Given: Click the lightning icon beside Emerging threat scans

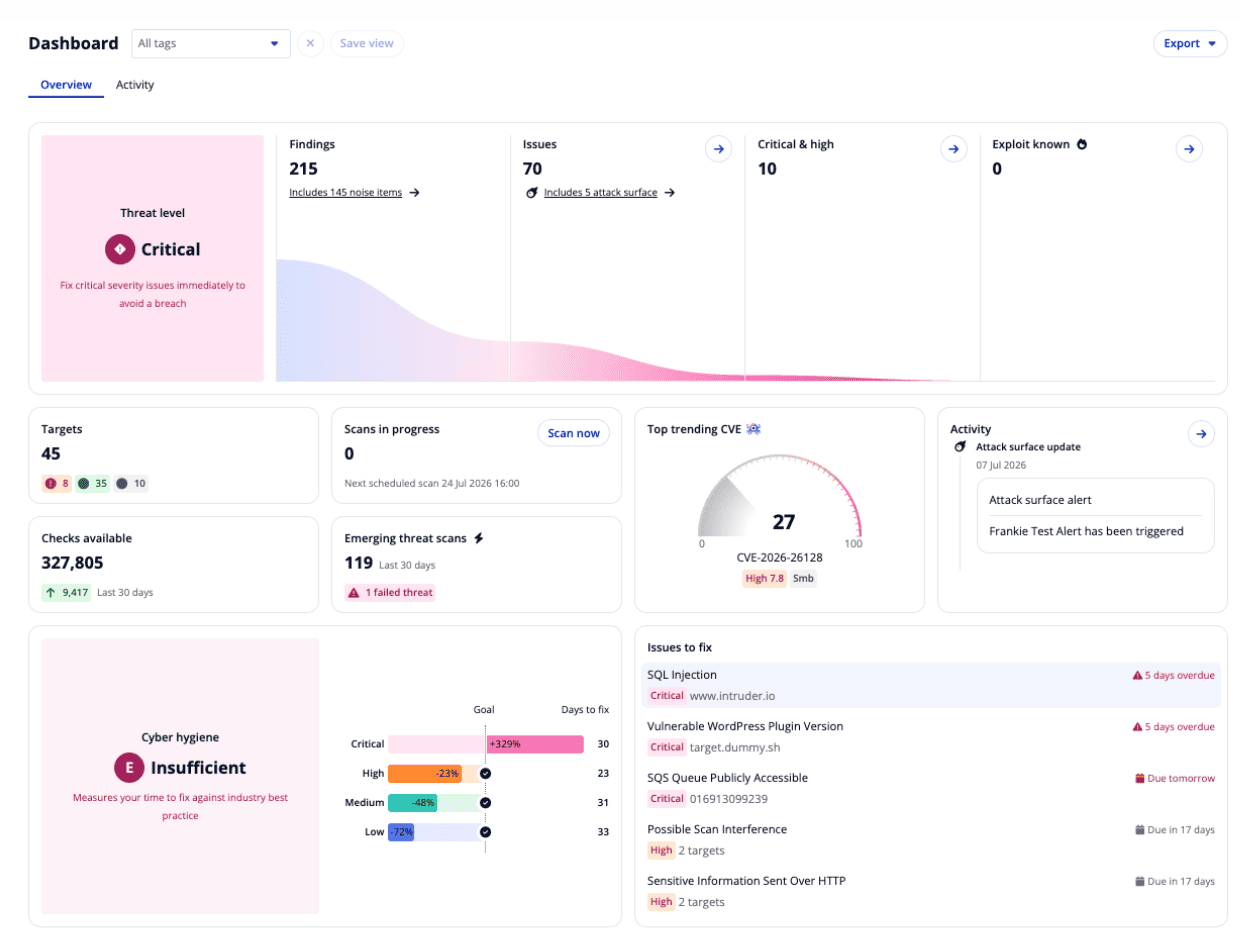Looking at the screenshot, I should 478,538.
